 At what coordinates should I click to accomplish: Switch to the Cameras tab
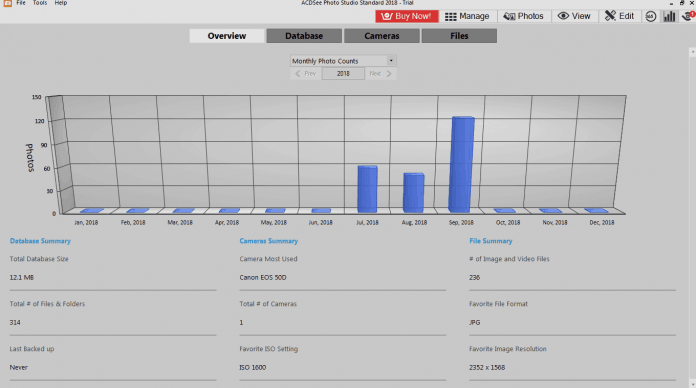coord(382,36)
